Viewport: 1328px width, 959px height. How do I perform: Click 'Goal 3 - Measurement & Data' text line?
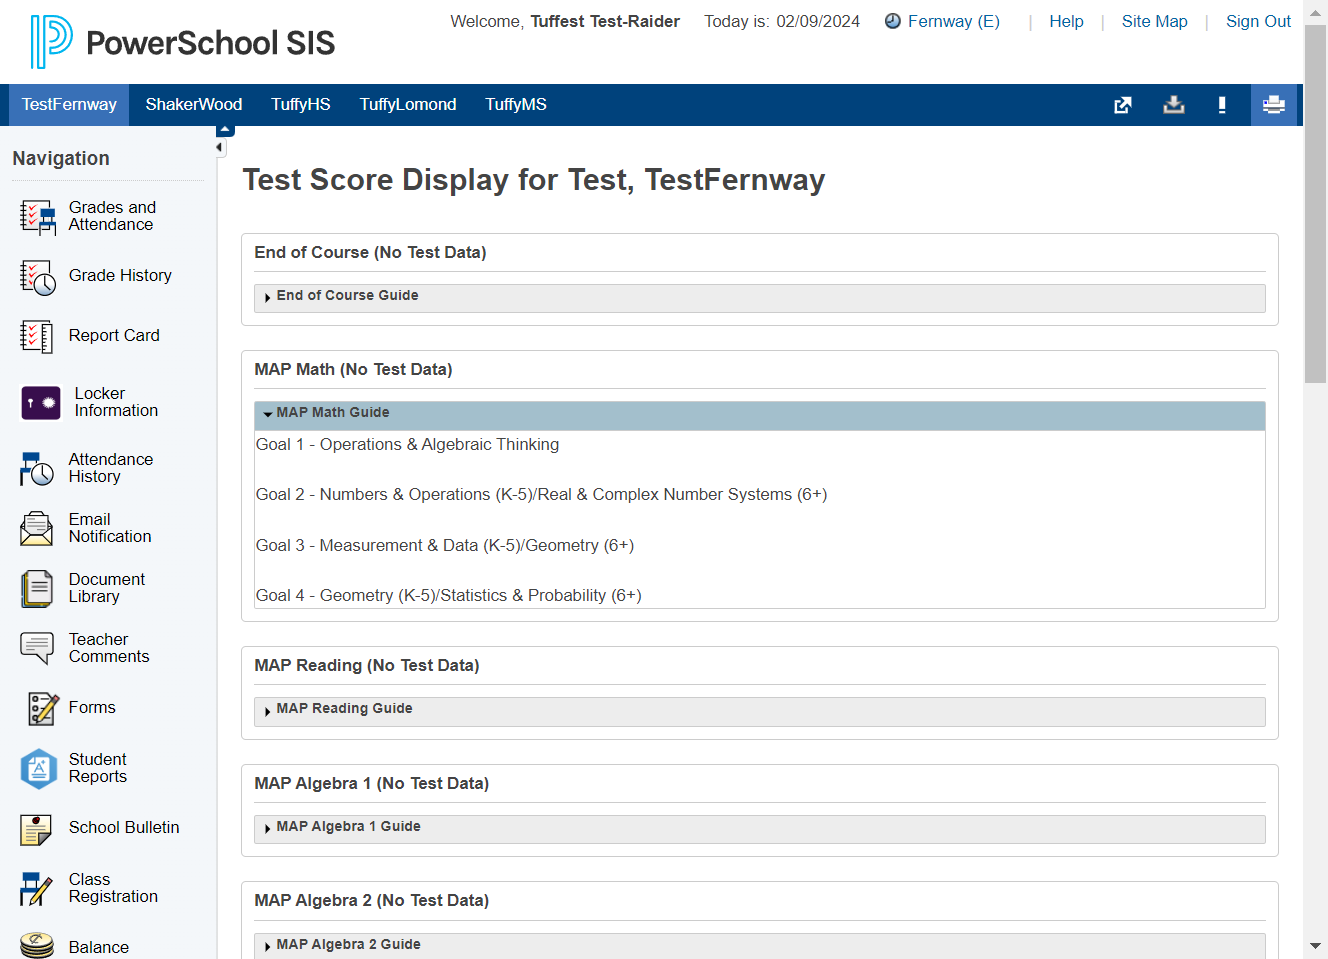(x=445, y=546)
